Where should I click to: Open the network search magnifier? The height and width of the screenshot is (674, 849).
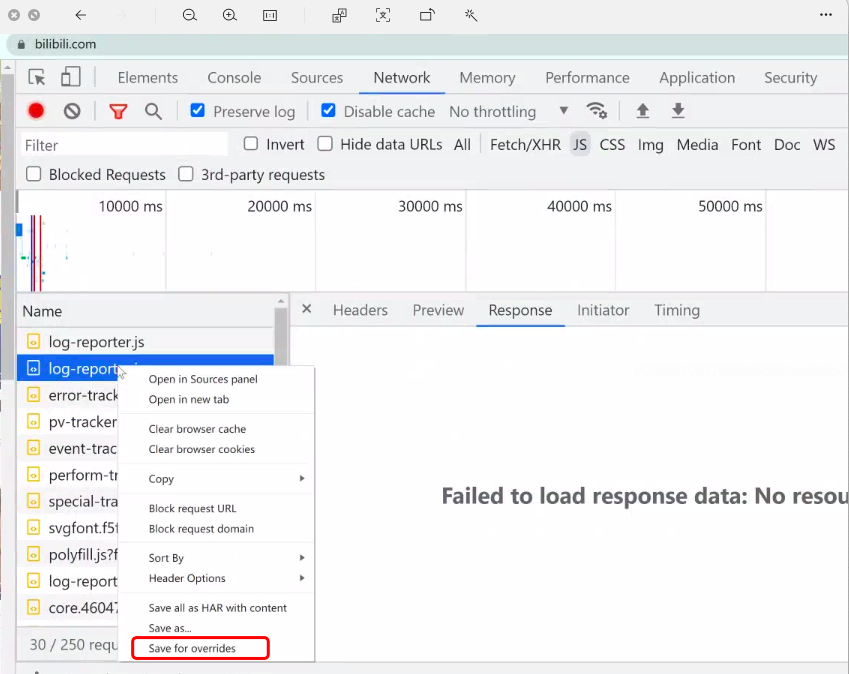(x=153, y=112)
